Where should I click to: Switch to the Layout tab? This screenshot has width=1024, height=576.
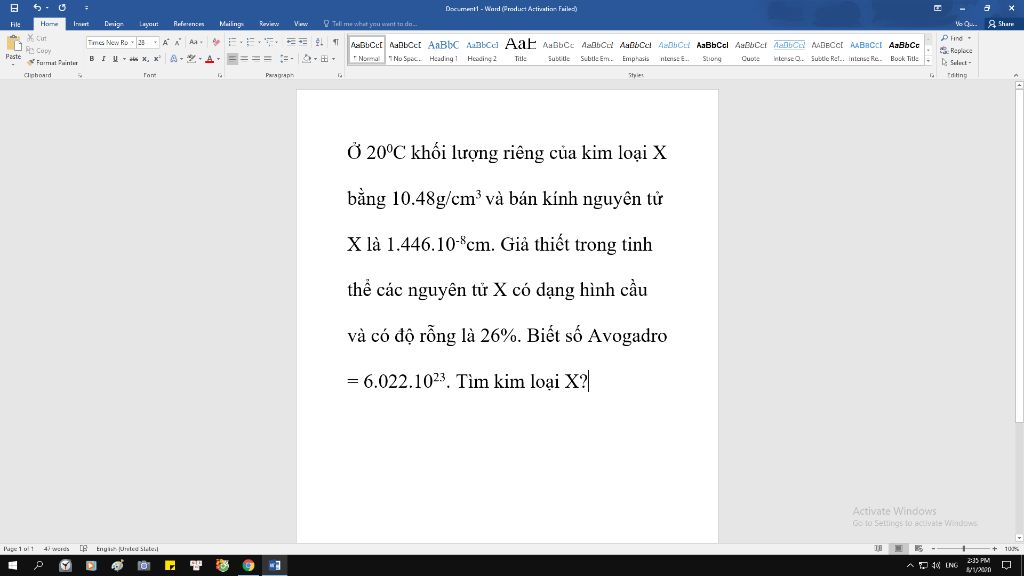pyautogui.click(x=148, y=24)
